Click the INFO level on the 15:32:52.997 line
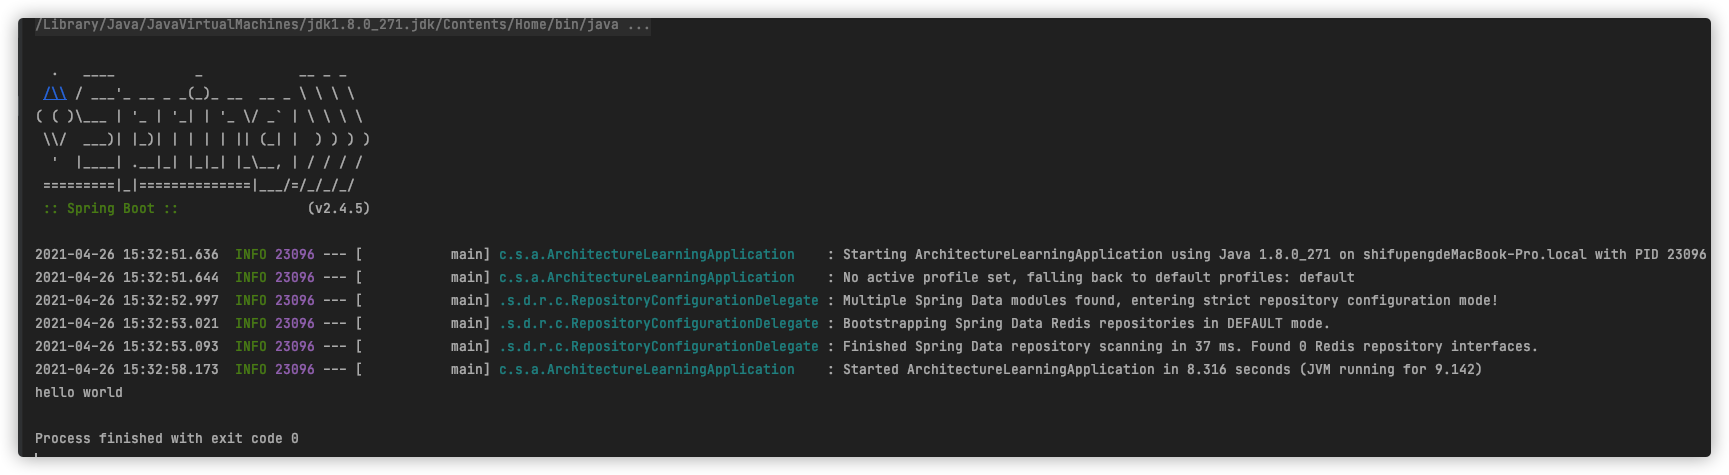Viewport: 1729px width, 475px height. pyautogui.click(x=251, y=301)
